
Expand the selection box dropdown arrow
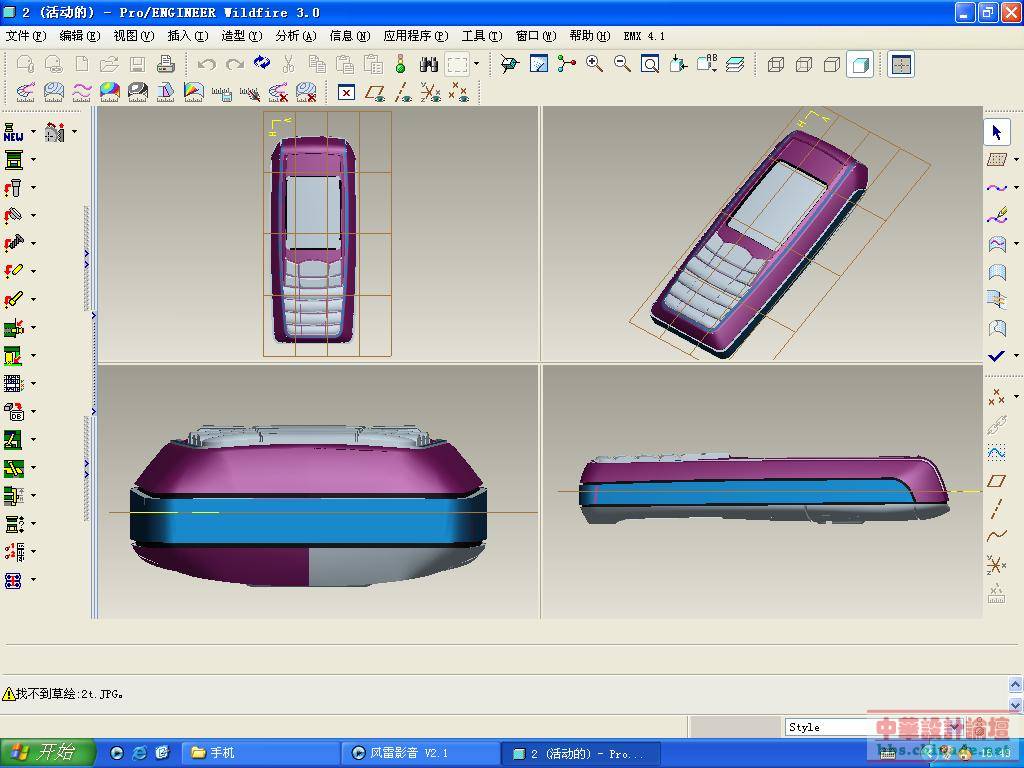tap(476, 64)
